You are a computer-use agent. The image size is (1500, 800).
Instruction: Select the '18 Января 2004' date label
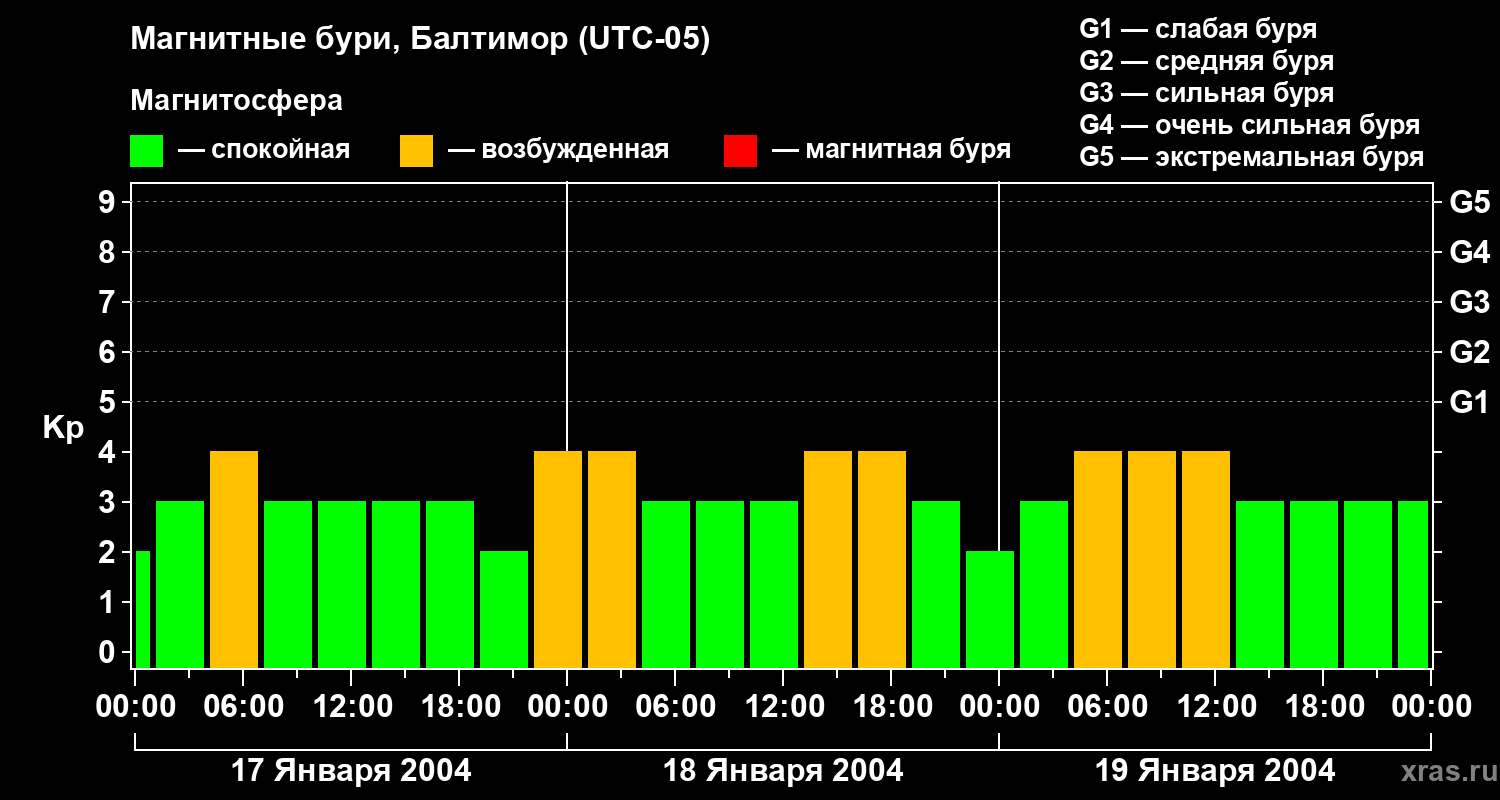[x=783, y=771]
